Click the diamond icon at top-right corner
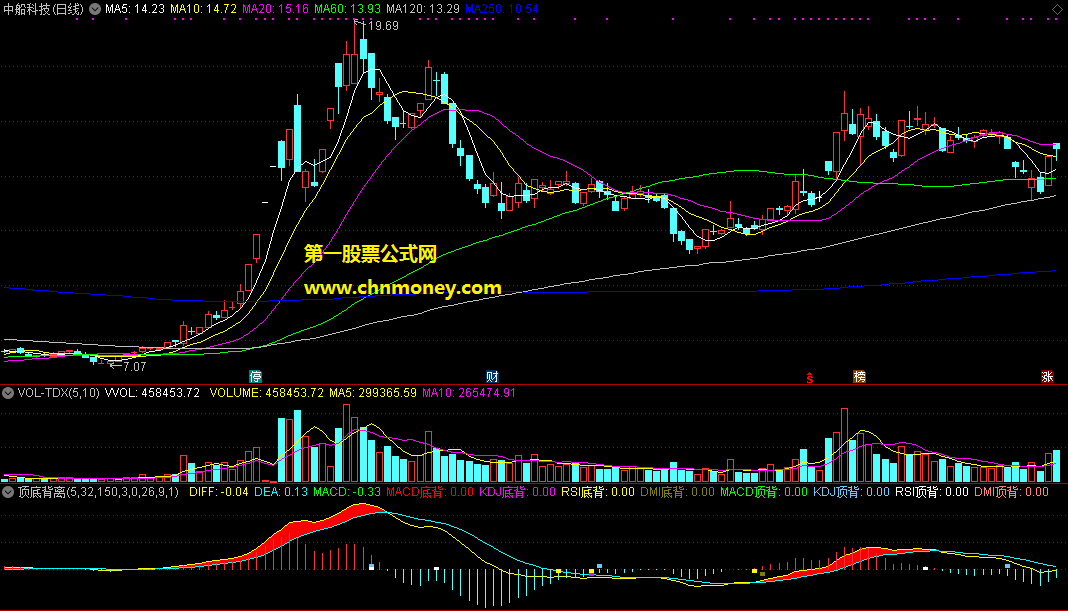Viewport: 1068px width, 611px height. point(1057,9)
